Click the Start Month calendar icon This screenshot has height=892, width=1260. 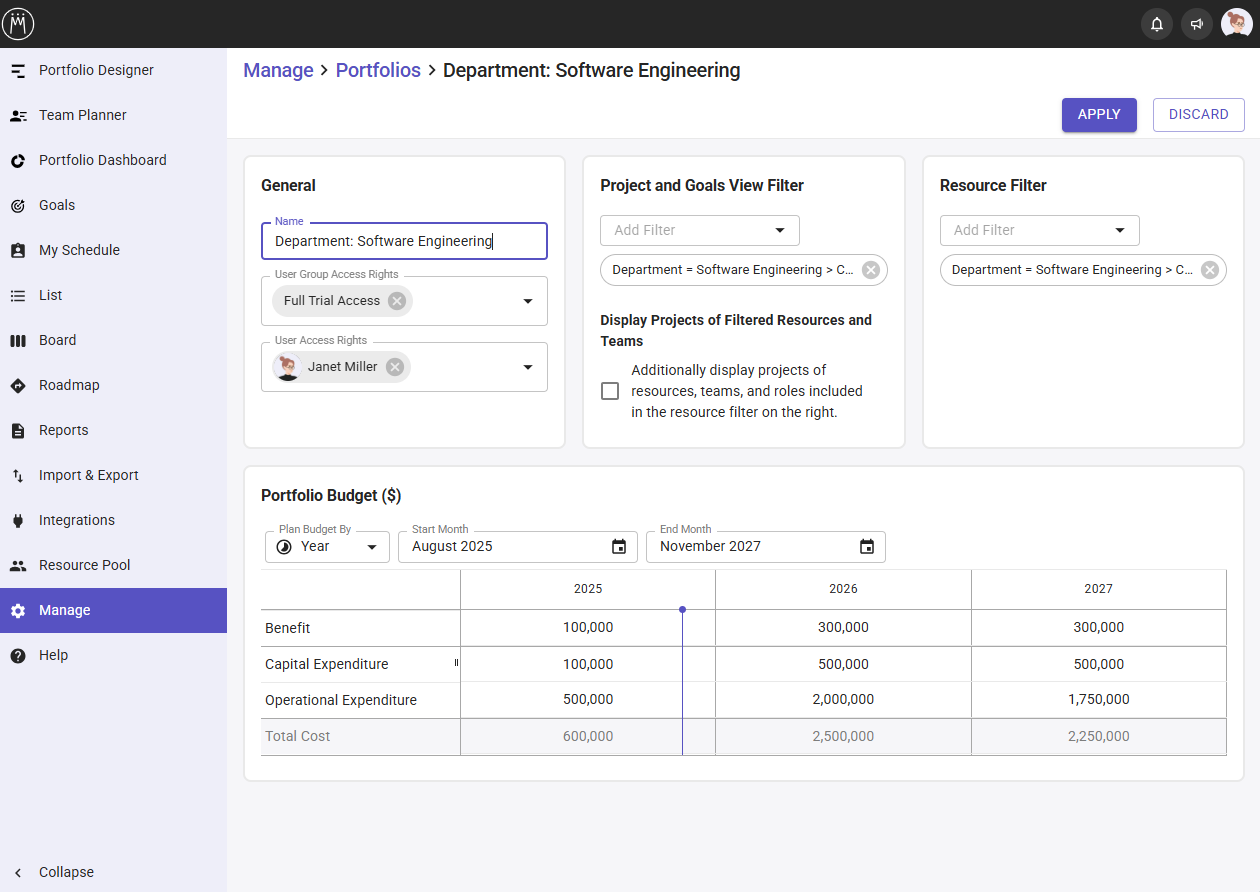click(619, 547)
